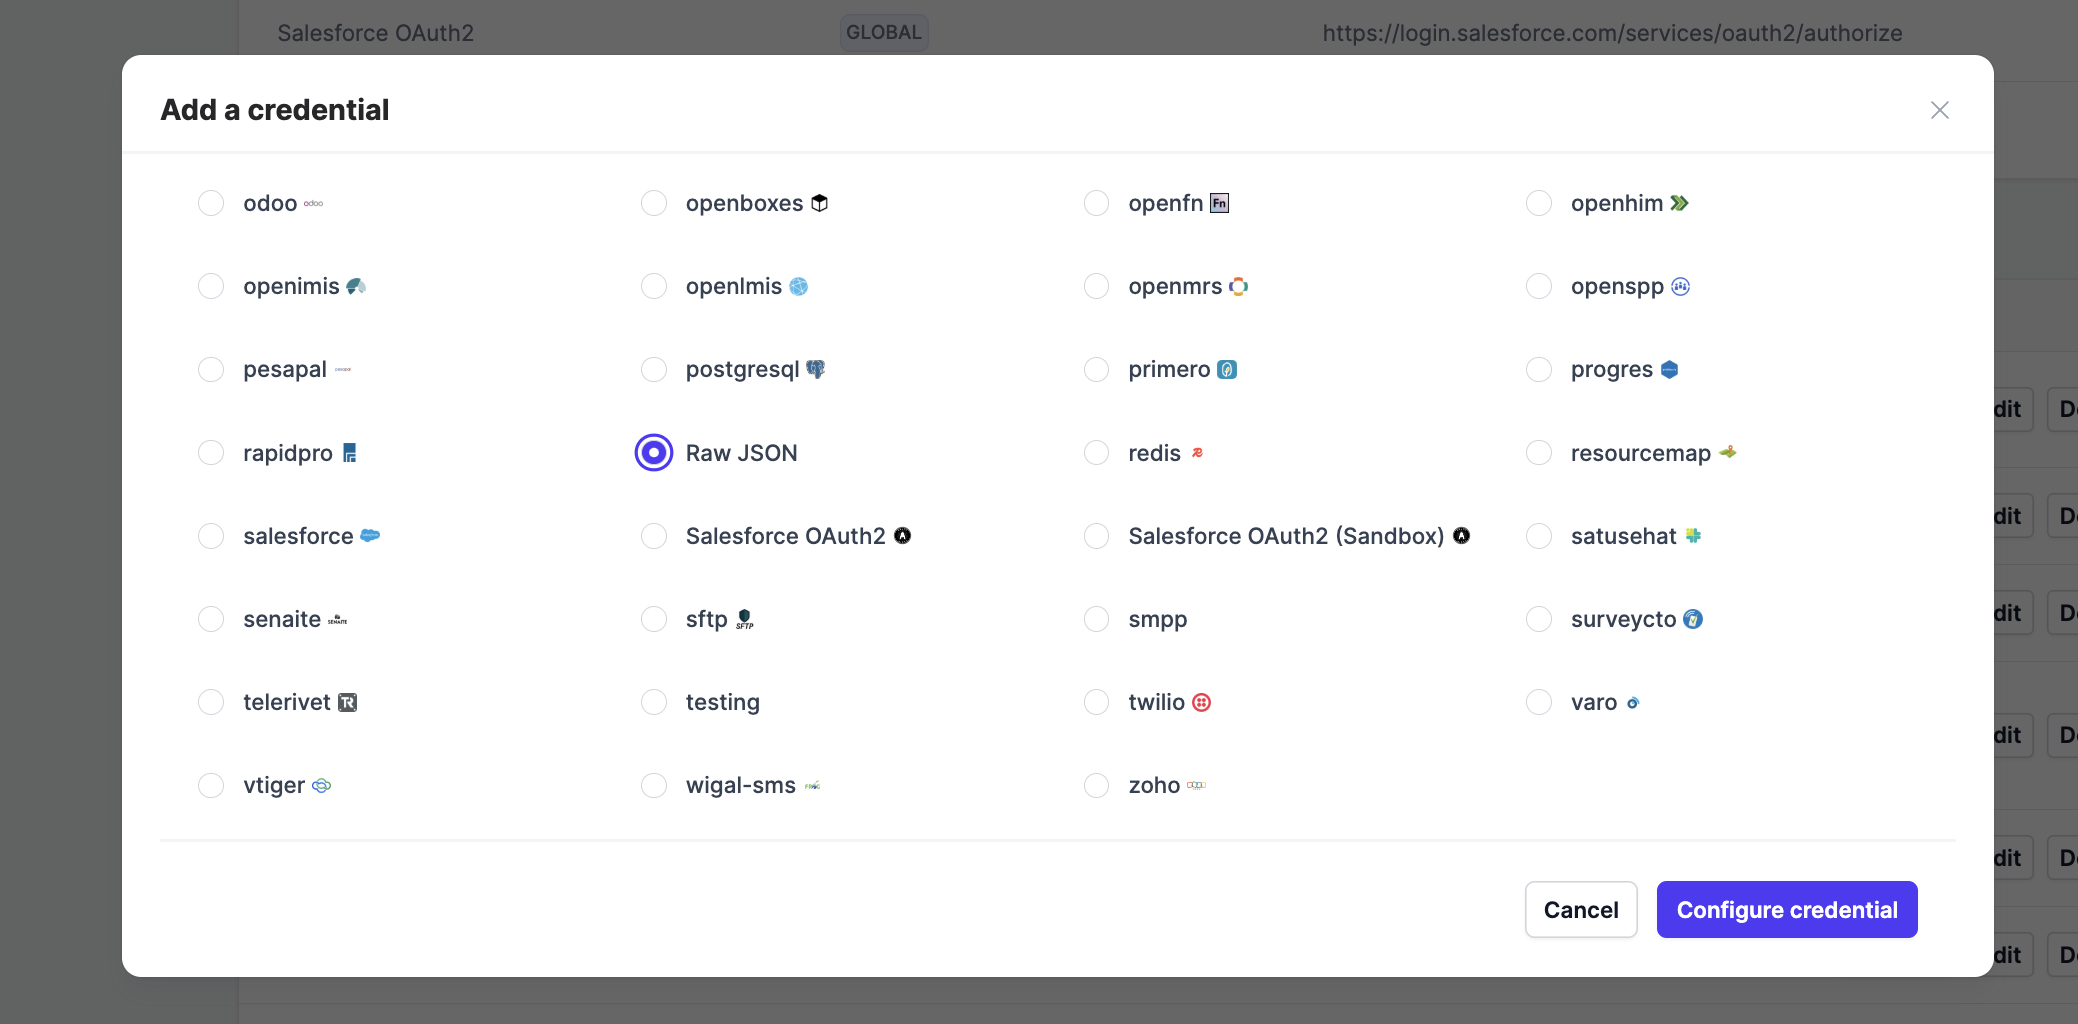Image resolution: width=2078 pixels, height=1024 pixels.
Task: Click the Cancel button
Action: (1581, 909)
